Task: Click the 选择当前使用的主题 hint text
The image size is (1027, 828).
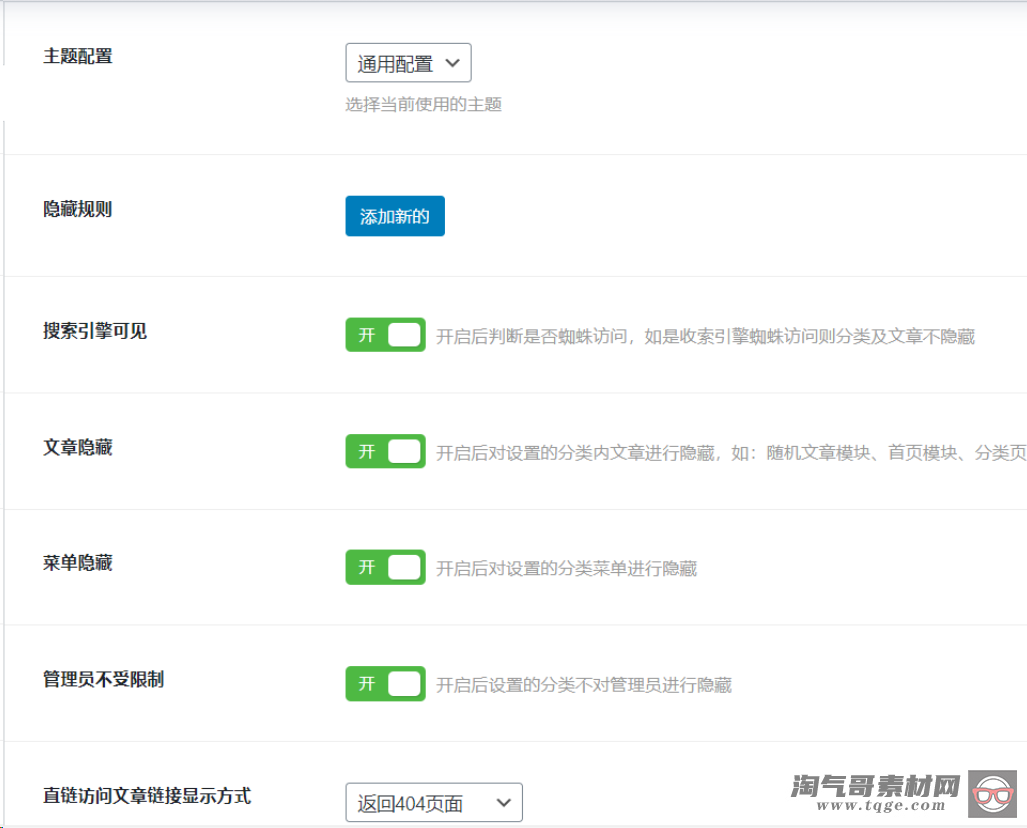Action: click(x=423, y=104)
